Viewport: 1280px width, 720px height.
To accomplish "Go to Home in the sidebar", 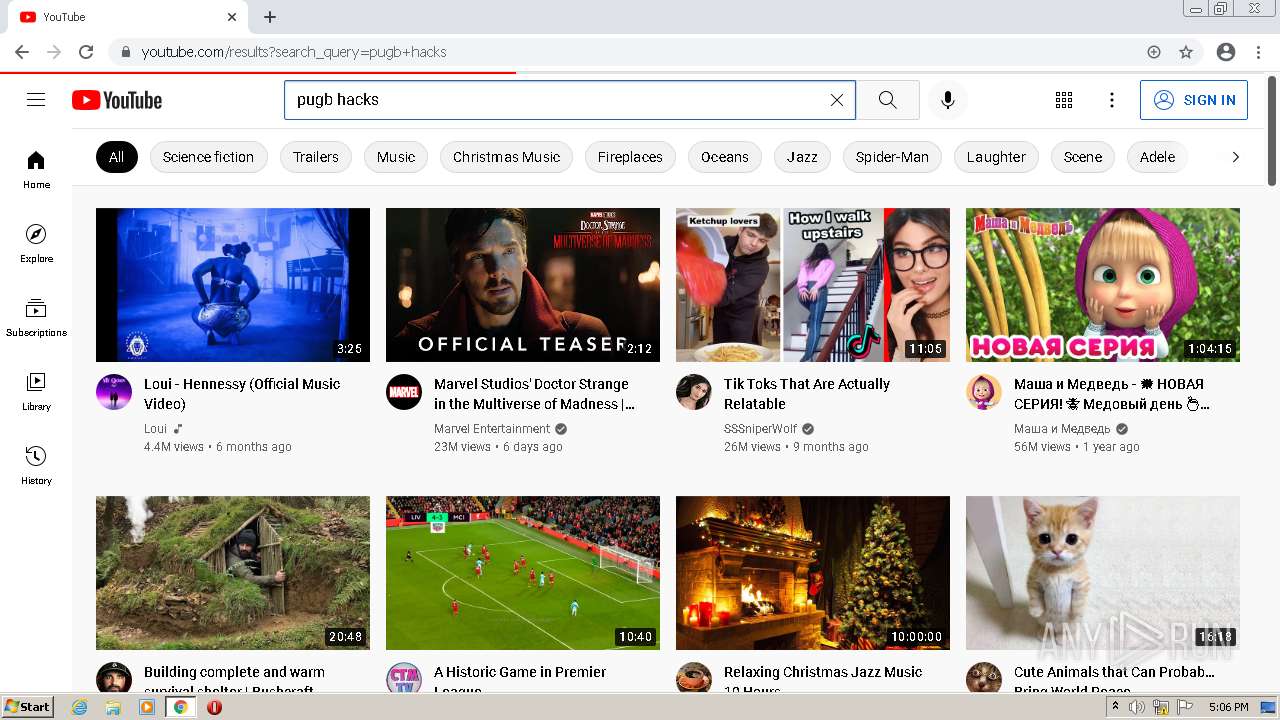I will pyautogui.click(x=36, y=169).
